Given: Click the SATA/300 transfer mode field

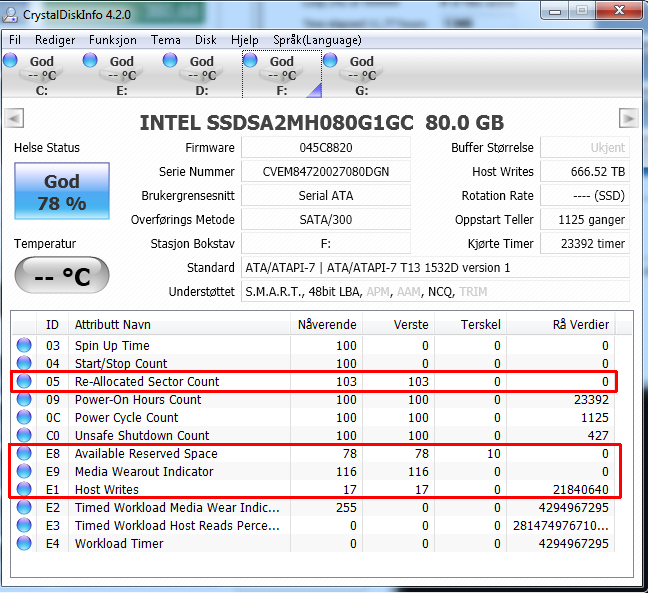Looking at the screenshot, I should pos(326,219).
